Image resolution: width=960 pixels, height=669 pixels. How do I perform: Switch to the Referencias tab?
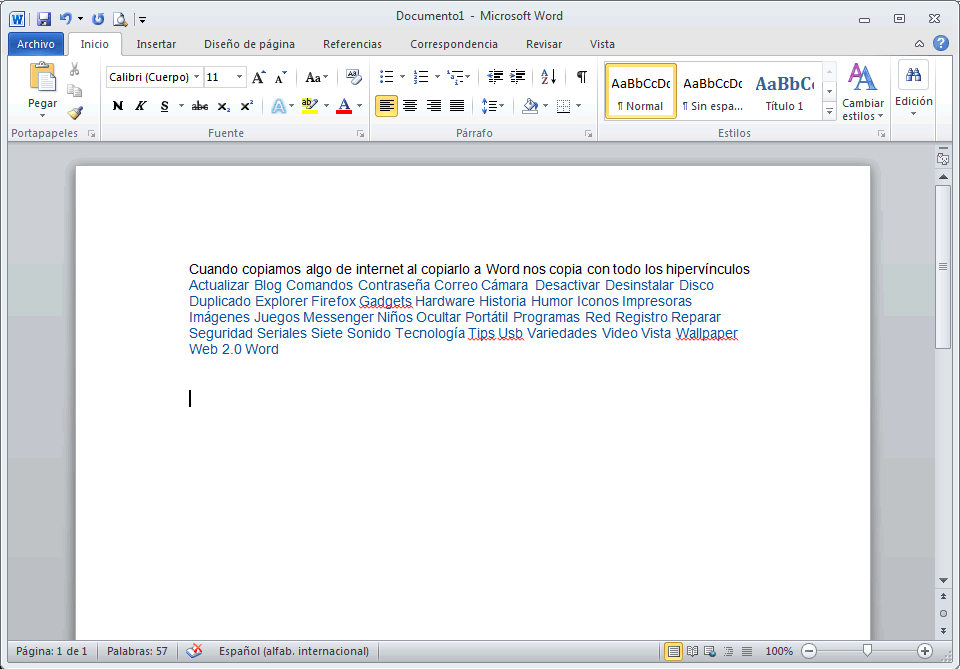click(352, 44)
